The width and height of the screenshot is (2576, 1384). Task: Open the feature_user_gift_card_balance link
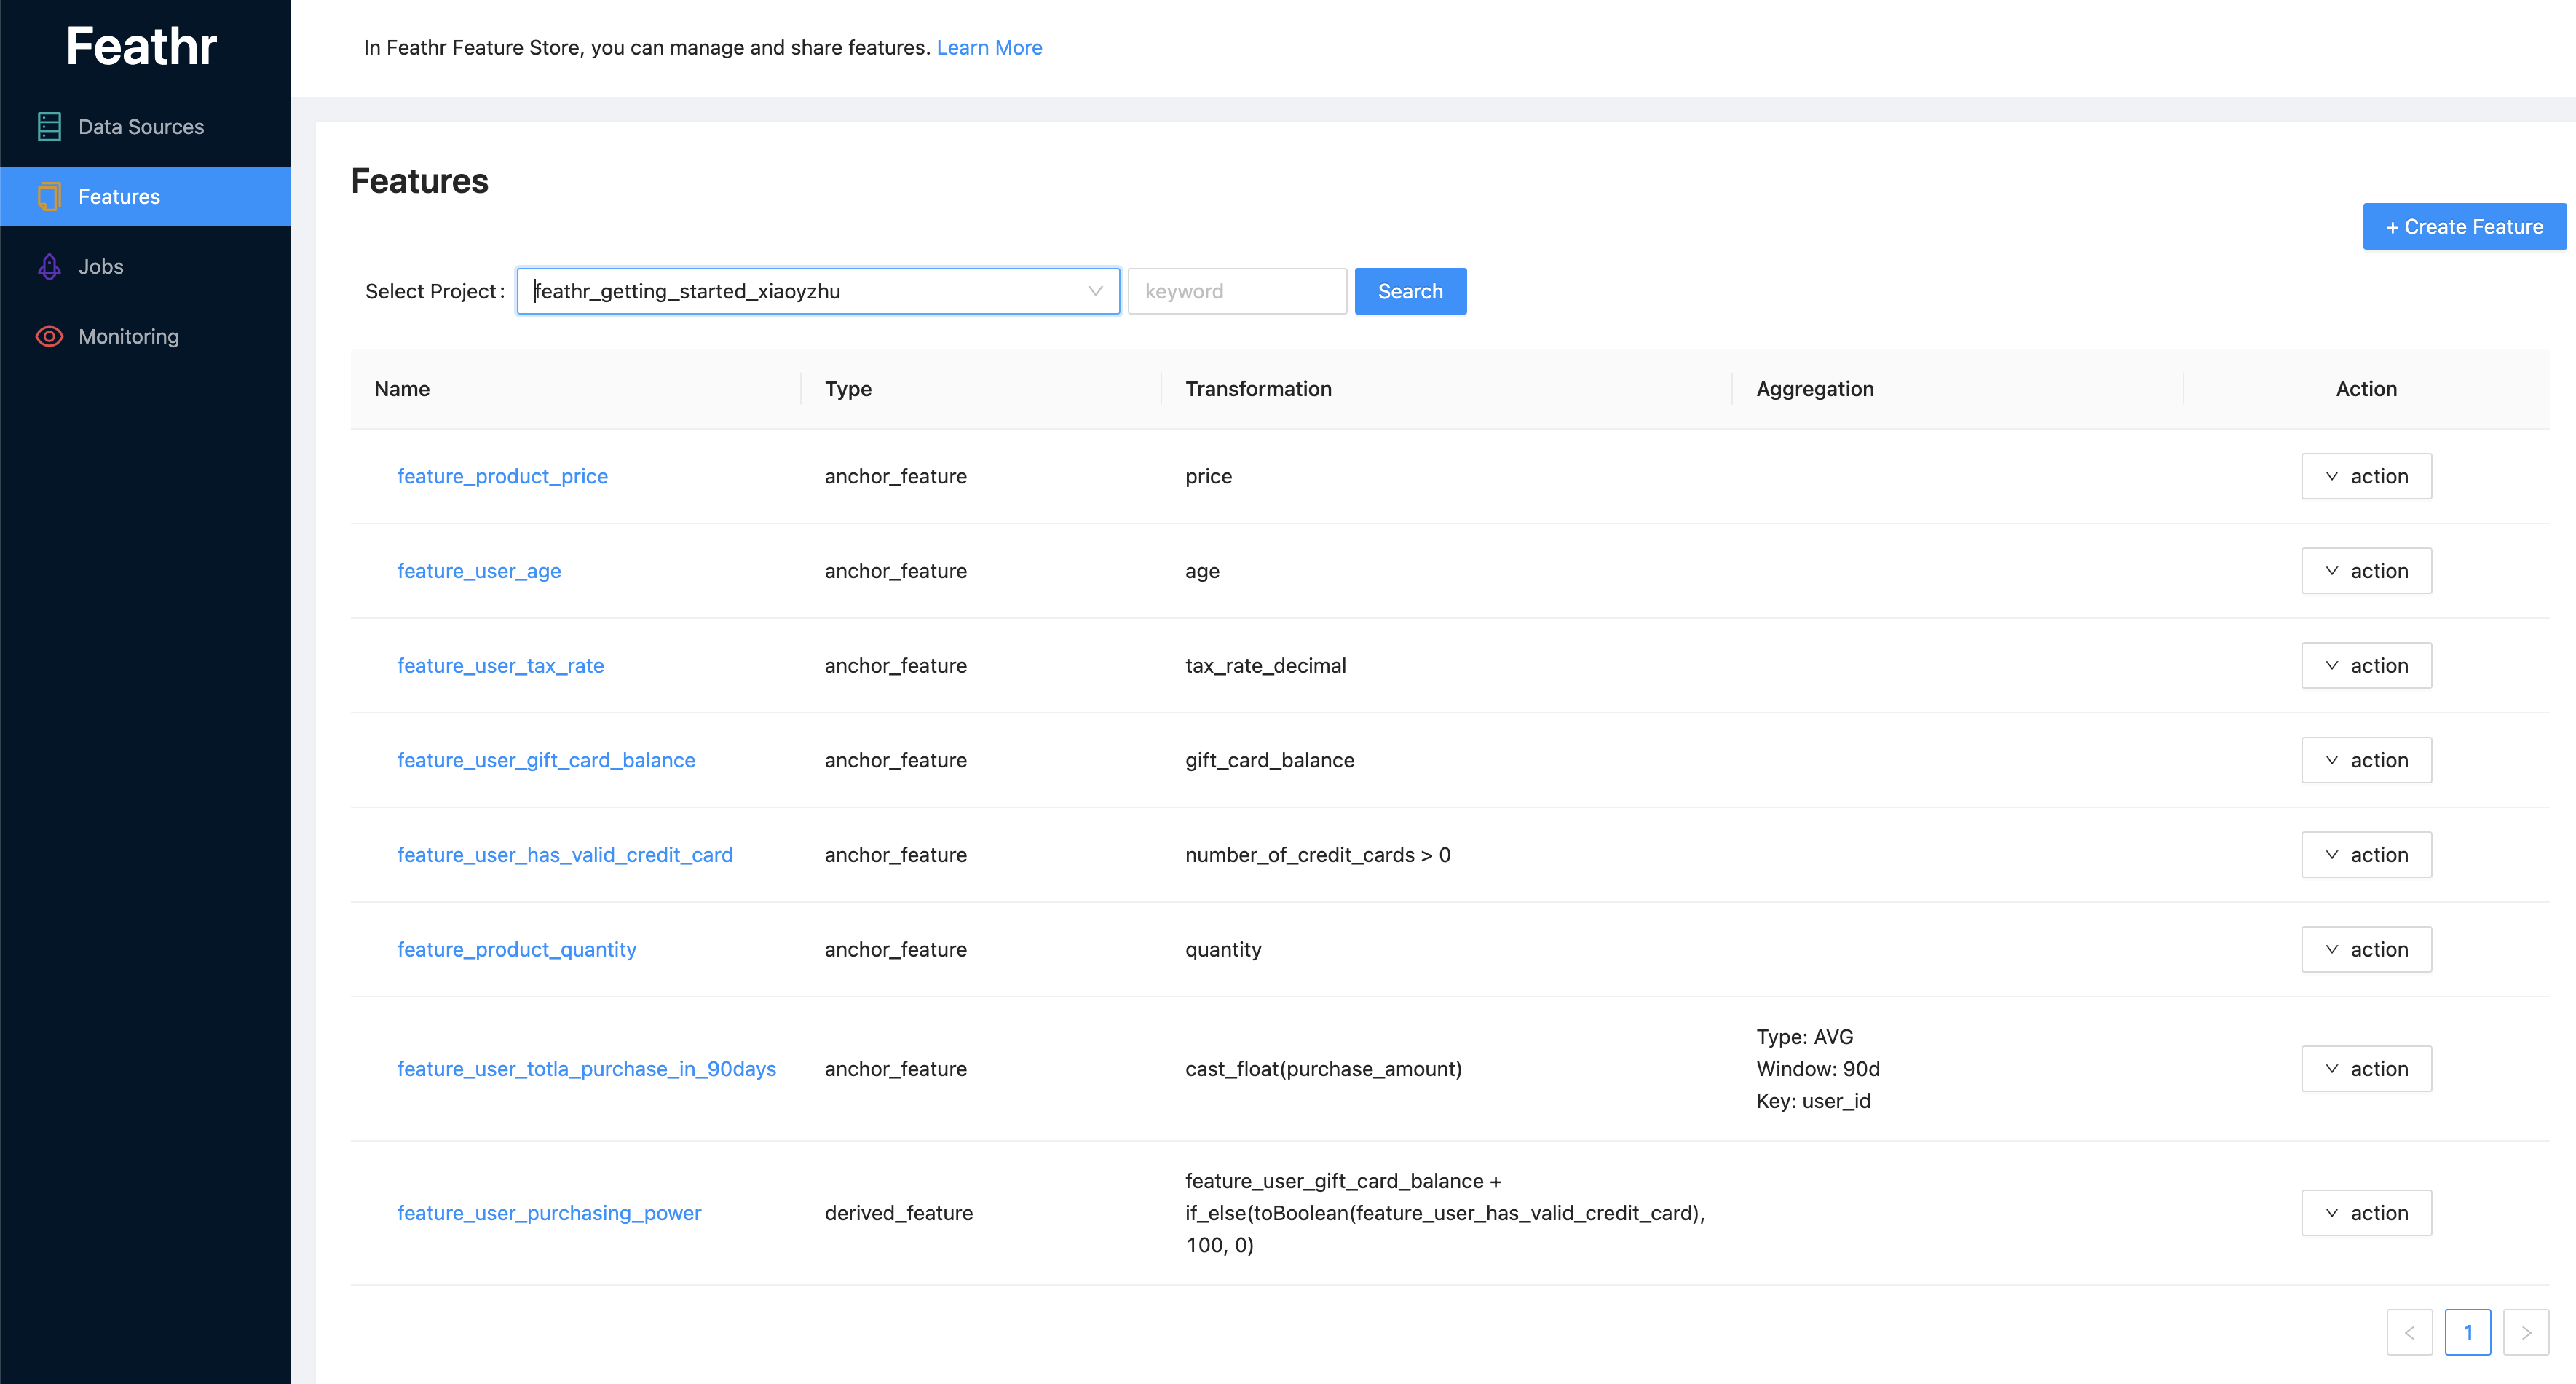pyautogui.click(x=546, y=760)
